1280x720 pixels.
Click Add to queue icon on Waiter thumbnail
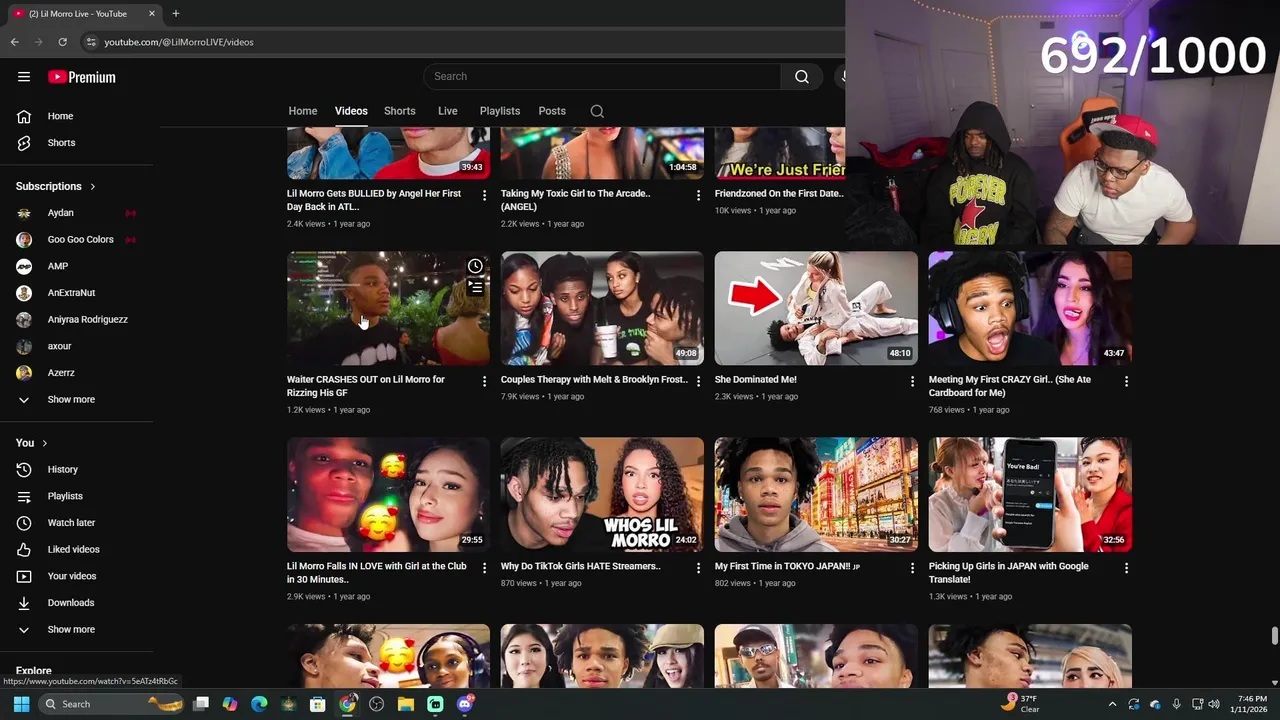475,287
